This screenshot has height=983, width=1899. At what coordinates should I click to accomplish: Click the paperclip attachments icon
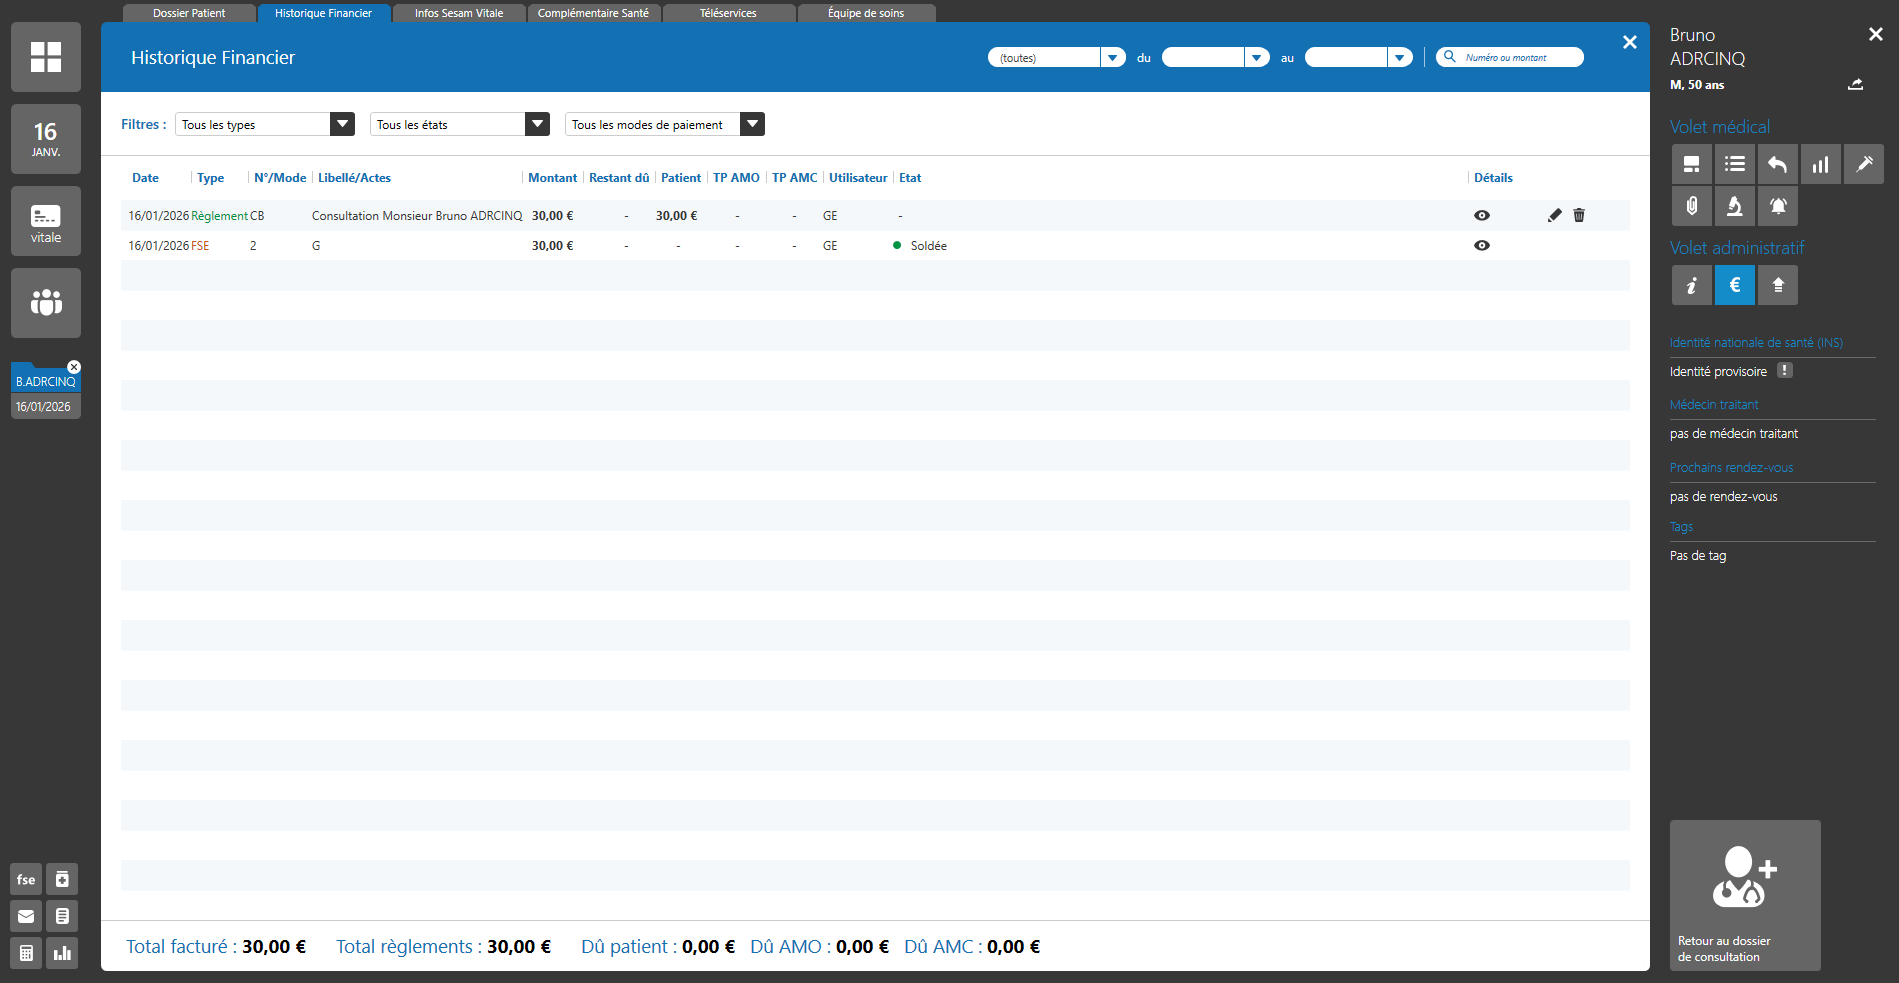tap(1691, 206)
